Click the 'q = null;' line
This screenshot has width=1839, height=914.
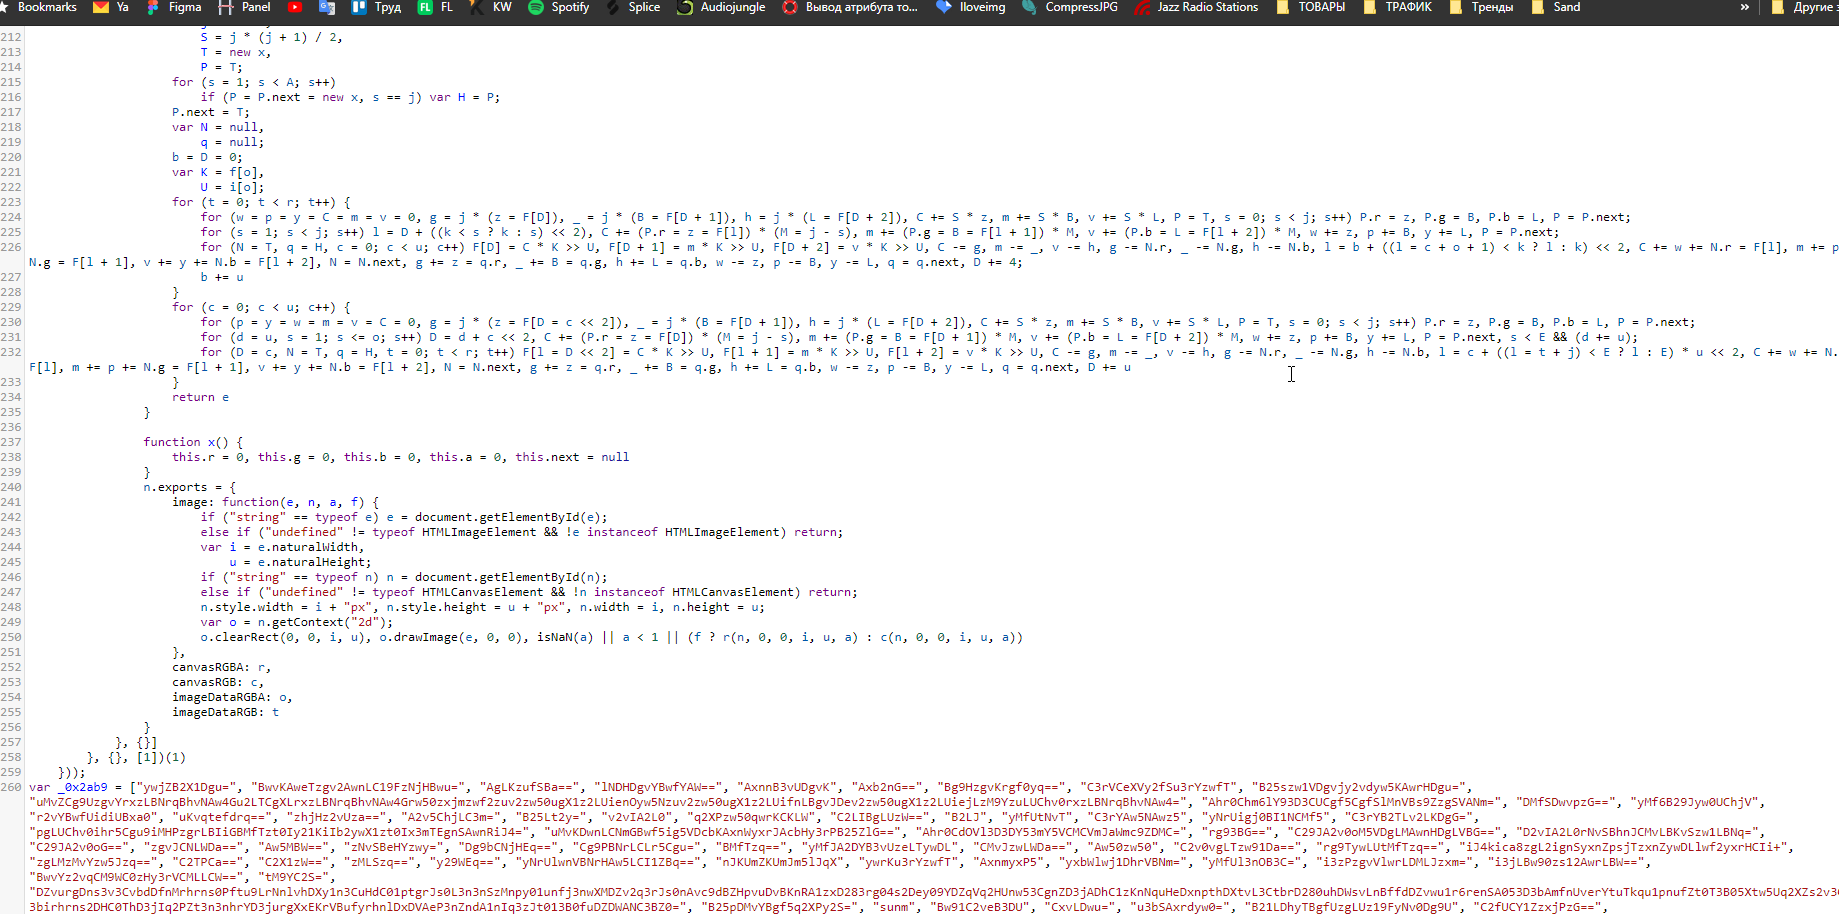(x=232, y=142)
